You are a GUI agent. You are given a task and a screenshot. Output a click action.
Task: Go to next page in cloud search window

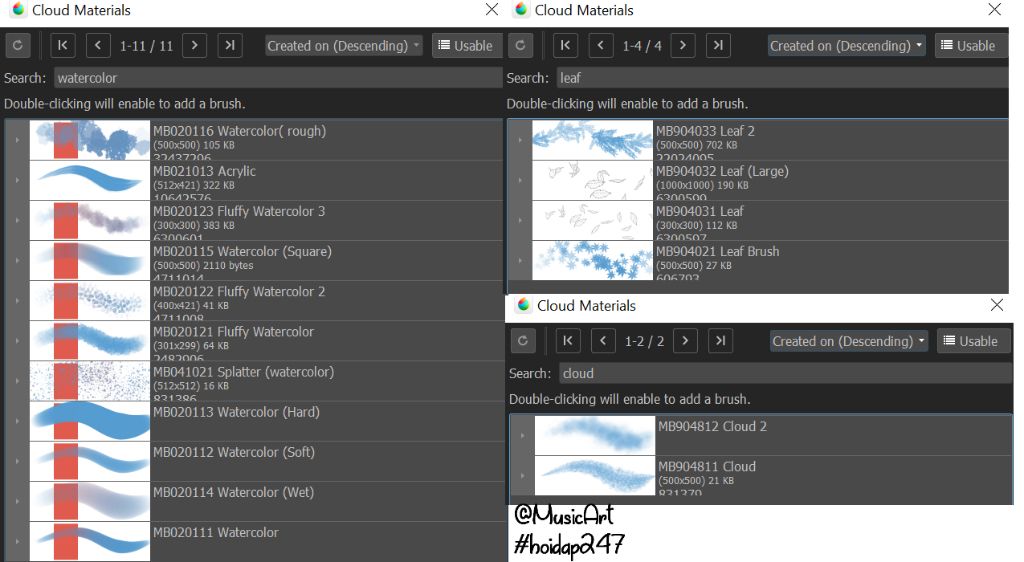point(685,341)
